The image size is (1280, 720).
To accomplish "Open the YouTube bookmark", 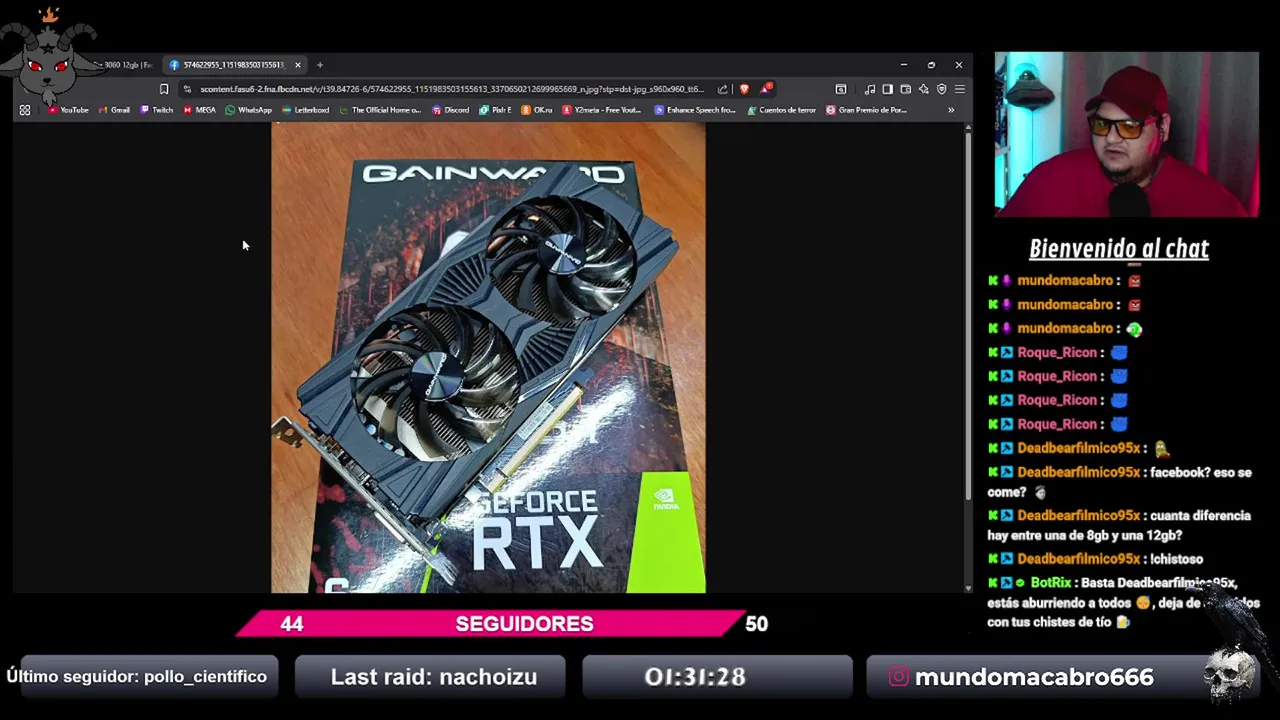I will point(68,110).
